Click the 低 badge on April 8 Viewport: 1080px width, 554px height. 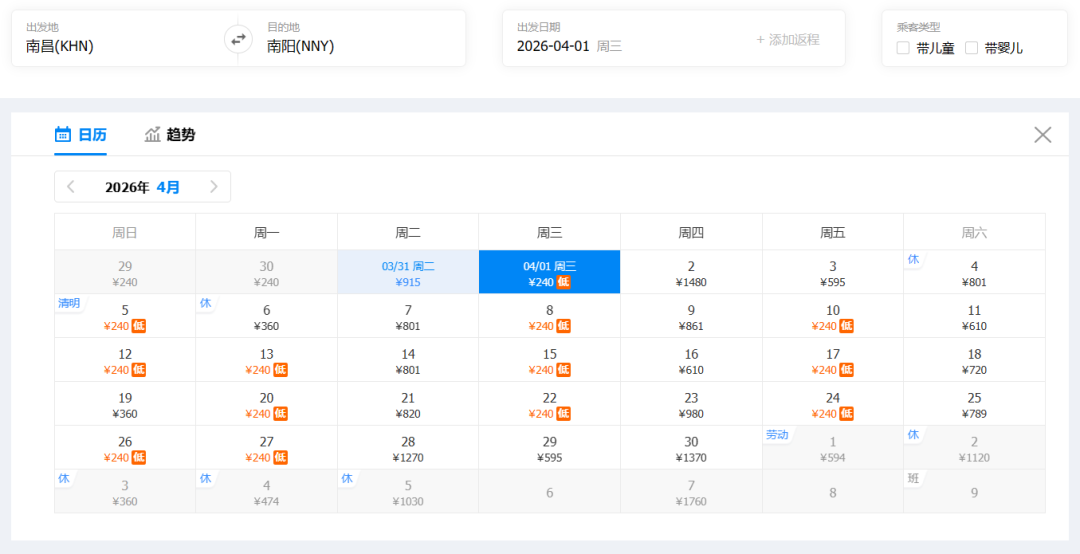[564, 326]
